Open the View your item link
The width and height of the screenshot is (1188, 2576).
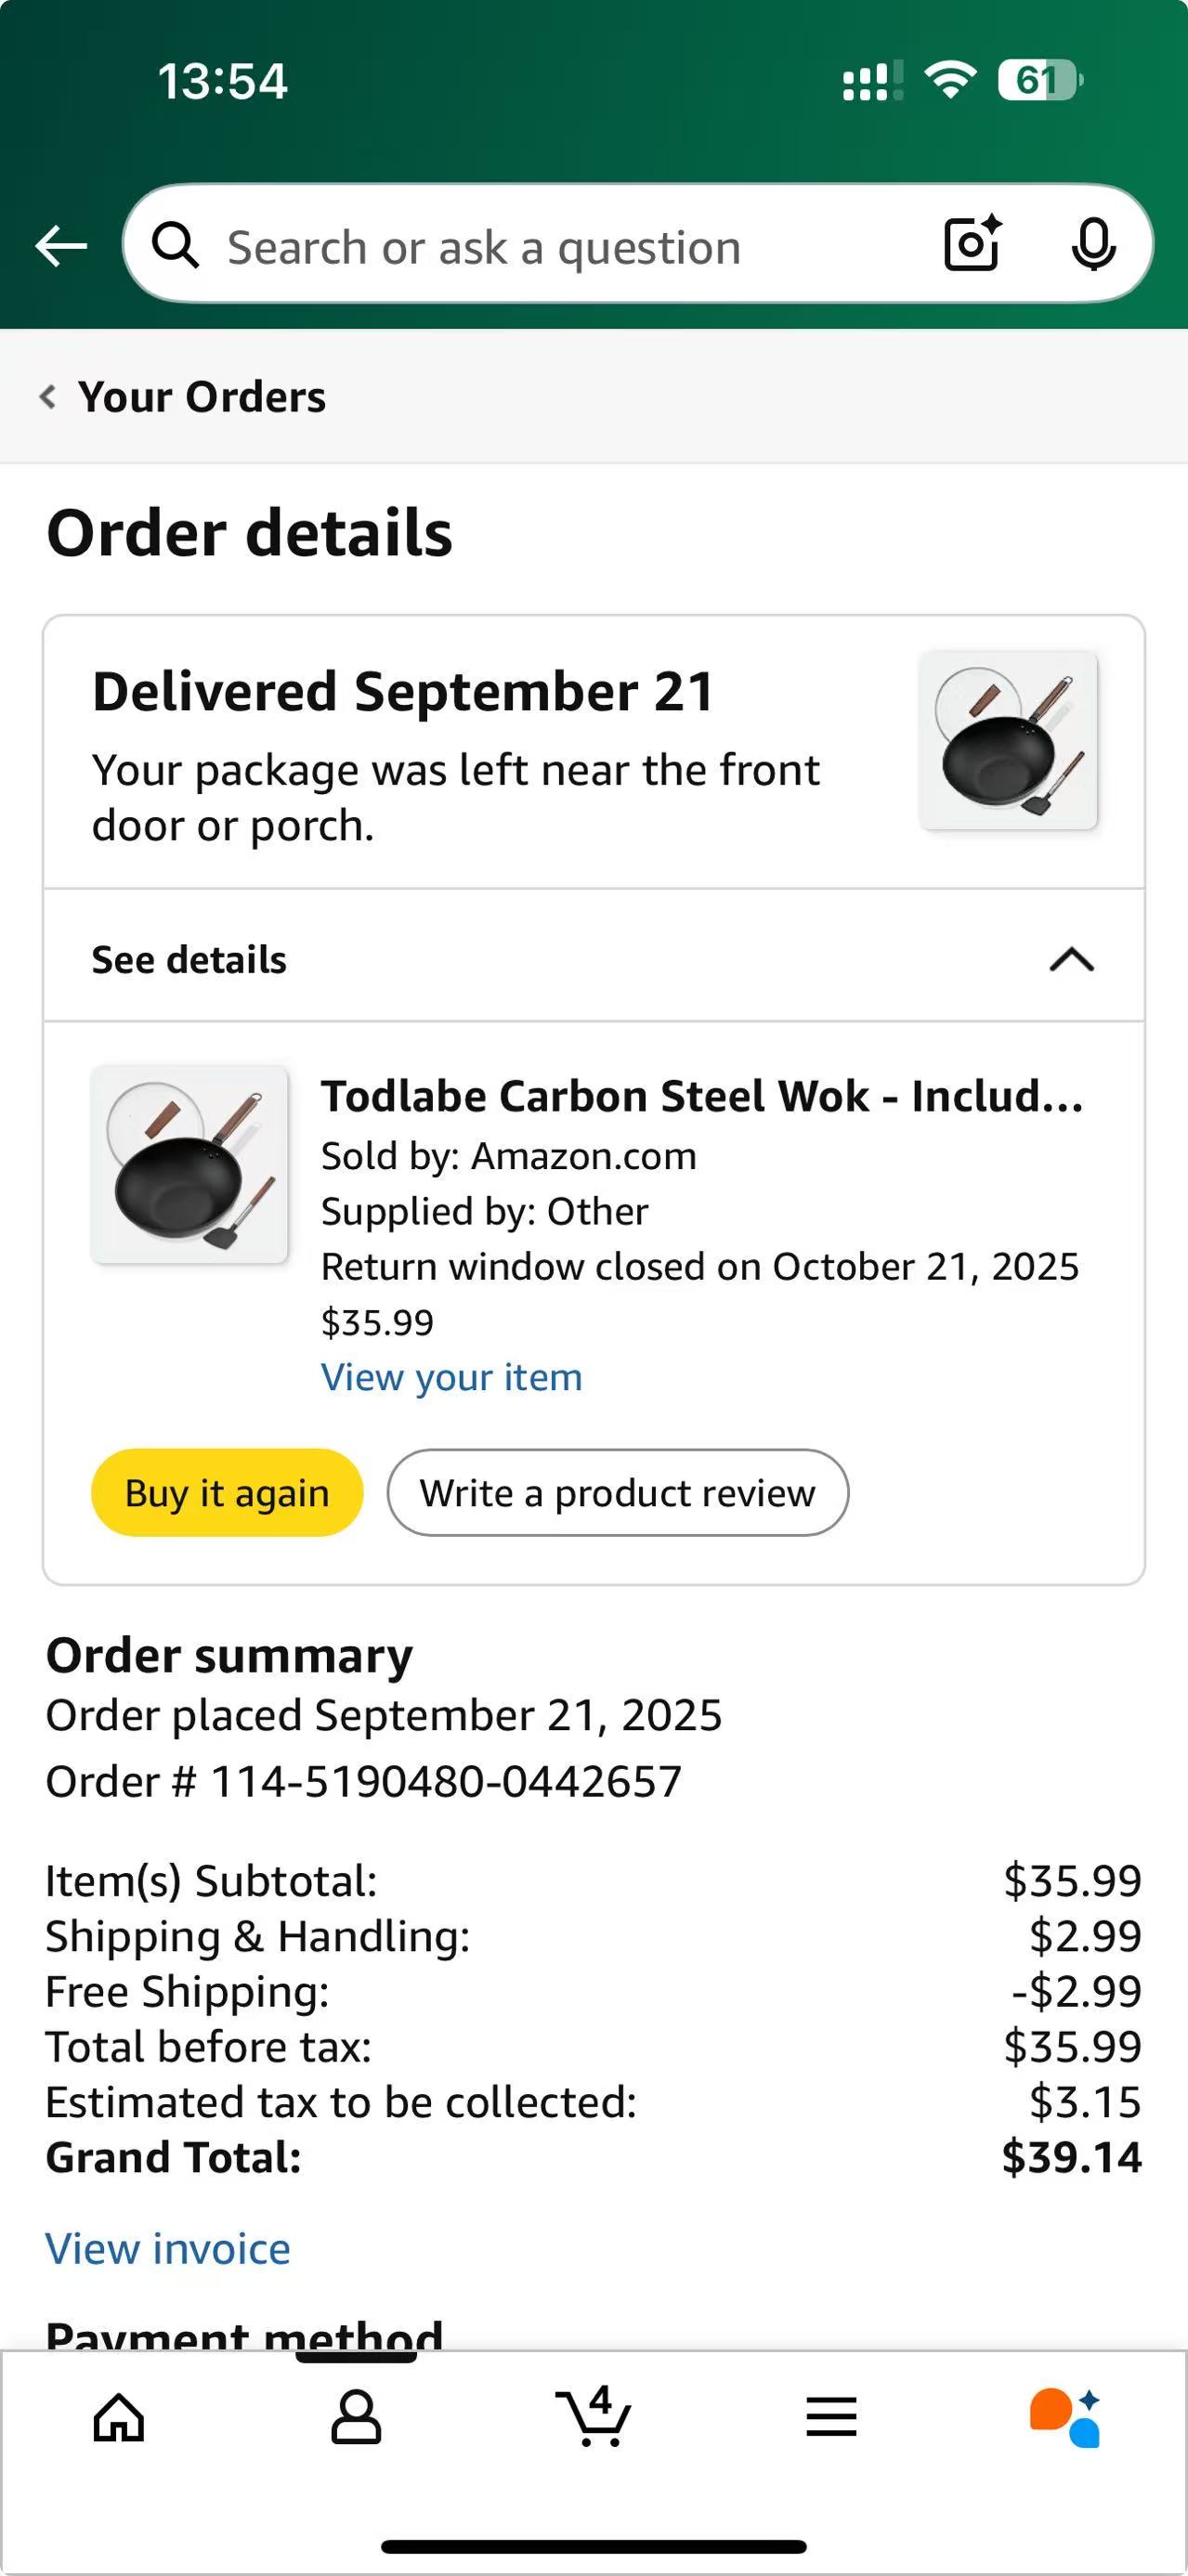tap(451, 1378)
